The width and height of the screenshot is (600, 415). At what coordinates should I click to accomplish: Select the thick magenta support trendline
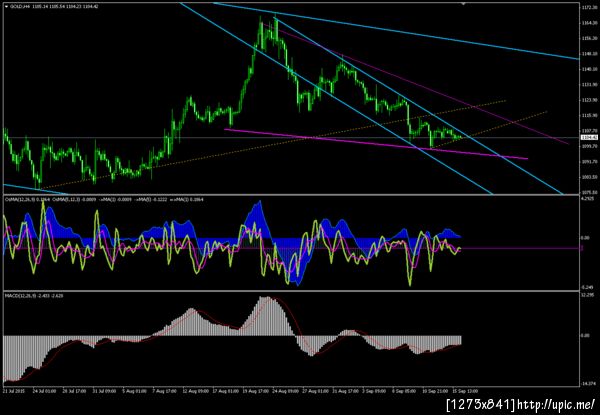(375, 144)
